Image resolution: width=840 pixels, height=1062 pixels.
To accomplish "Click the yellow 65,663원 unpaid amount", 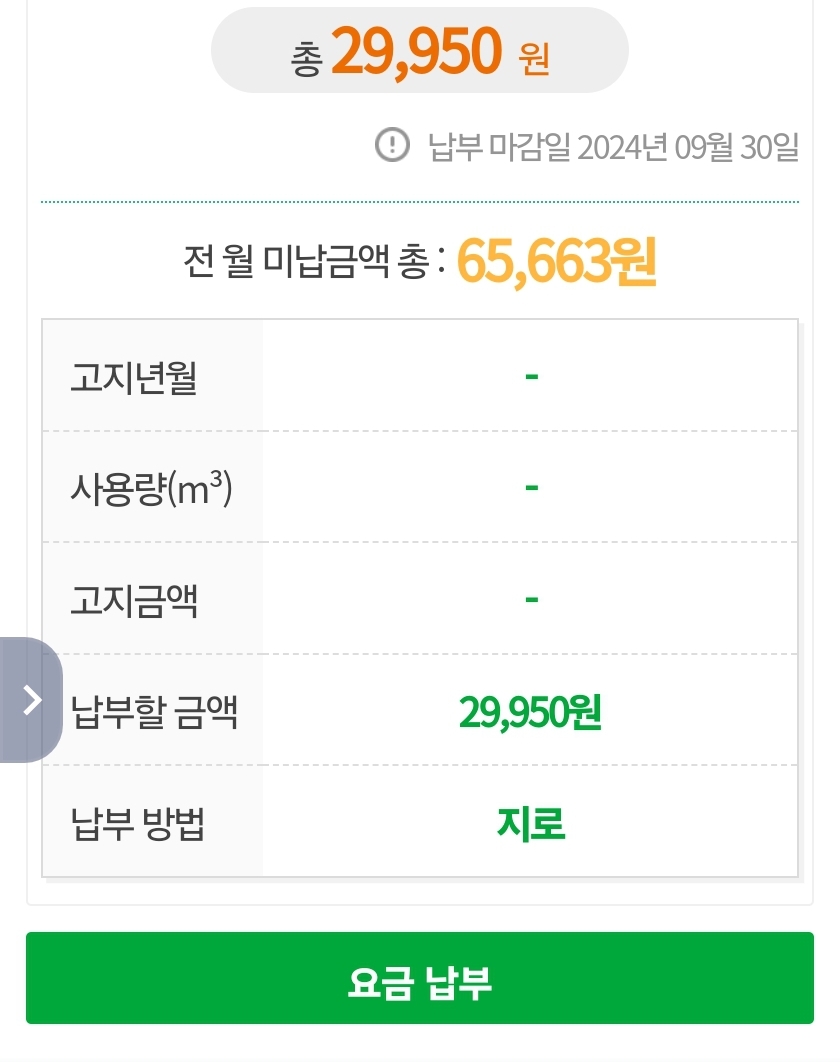I will click(x=556, y=262).
